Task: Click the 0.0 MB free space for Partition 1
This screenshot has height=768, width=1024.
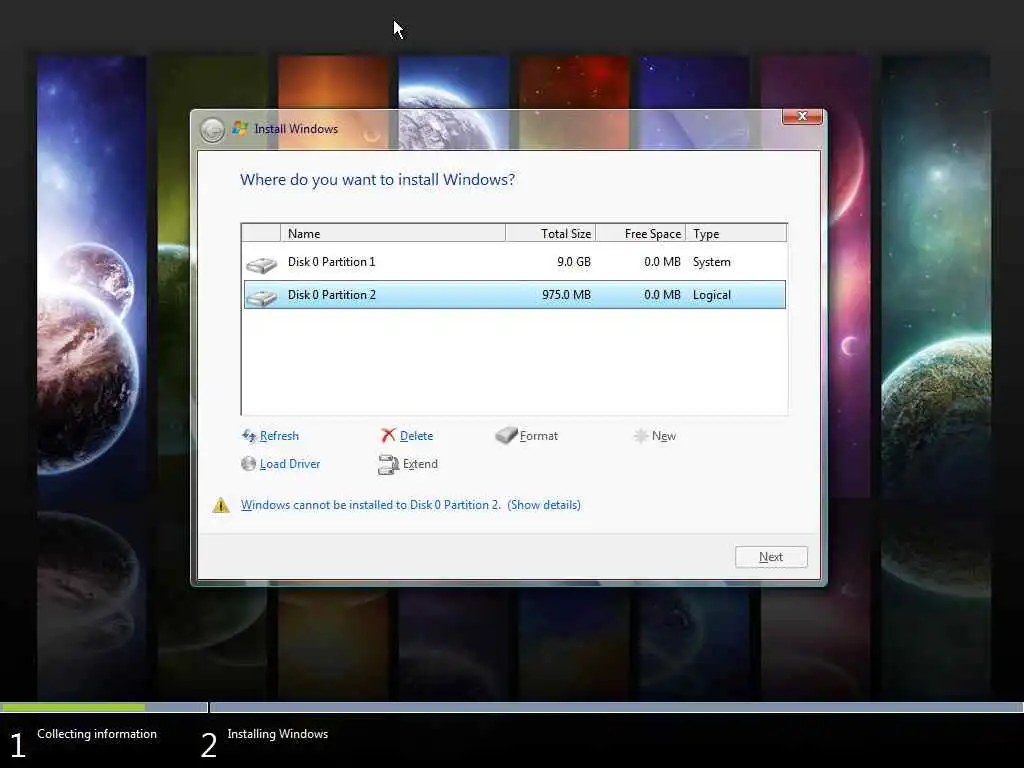Action: 662,262
